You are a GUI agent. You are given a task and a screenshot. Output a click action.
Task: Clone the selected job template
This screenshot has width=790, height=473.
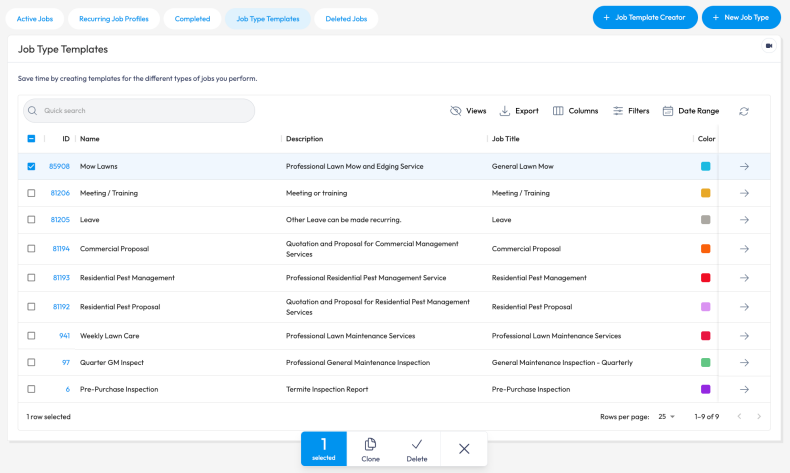pos(370,449)
